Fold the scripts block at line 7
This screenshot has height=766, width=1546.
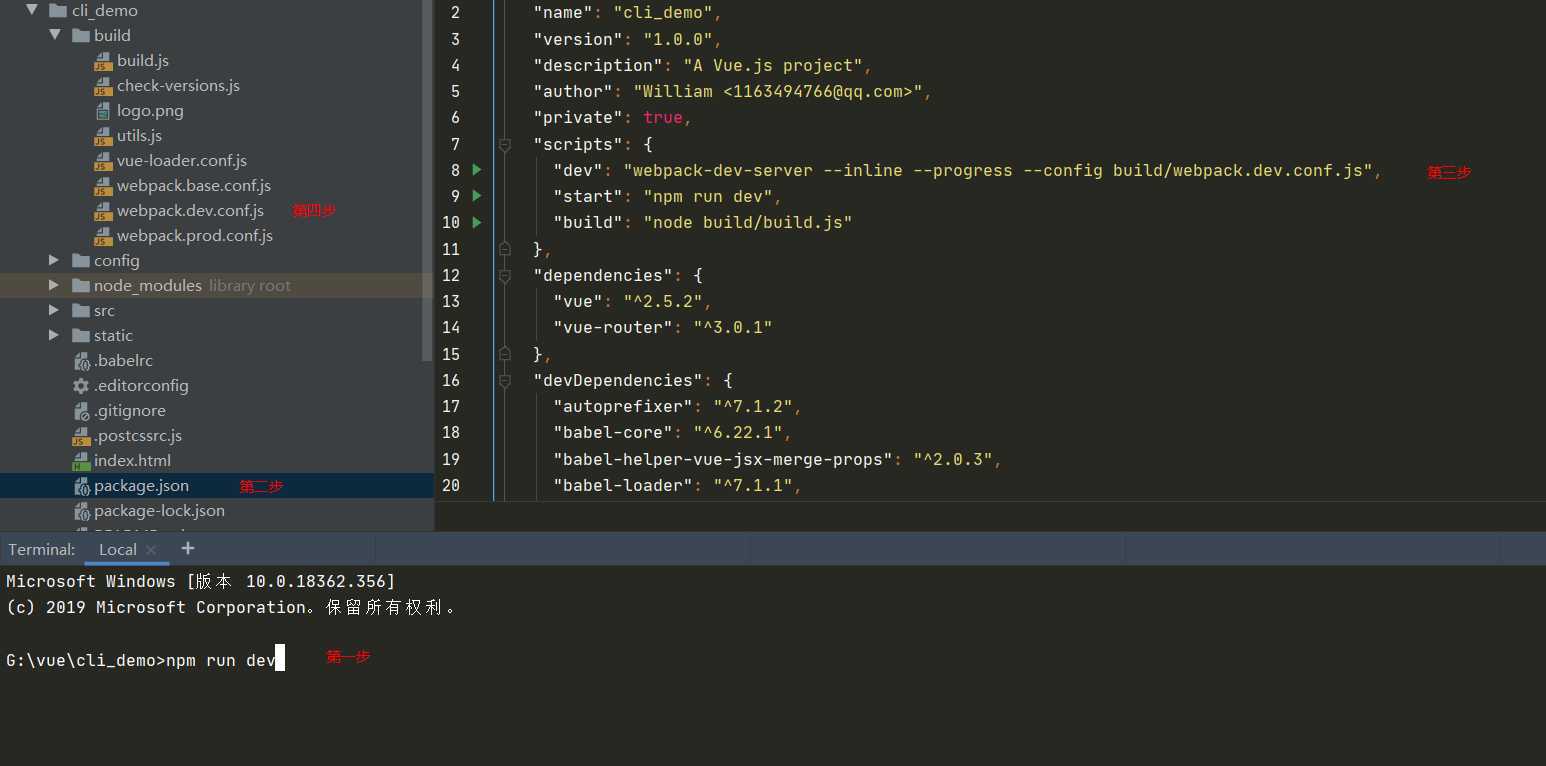tap(505, 144)
